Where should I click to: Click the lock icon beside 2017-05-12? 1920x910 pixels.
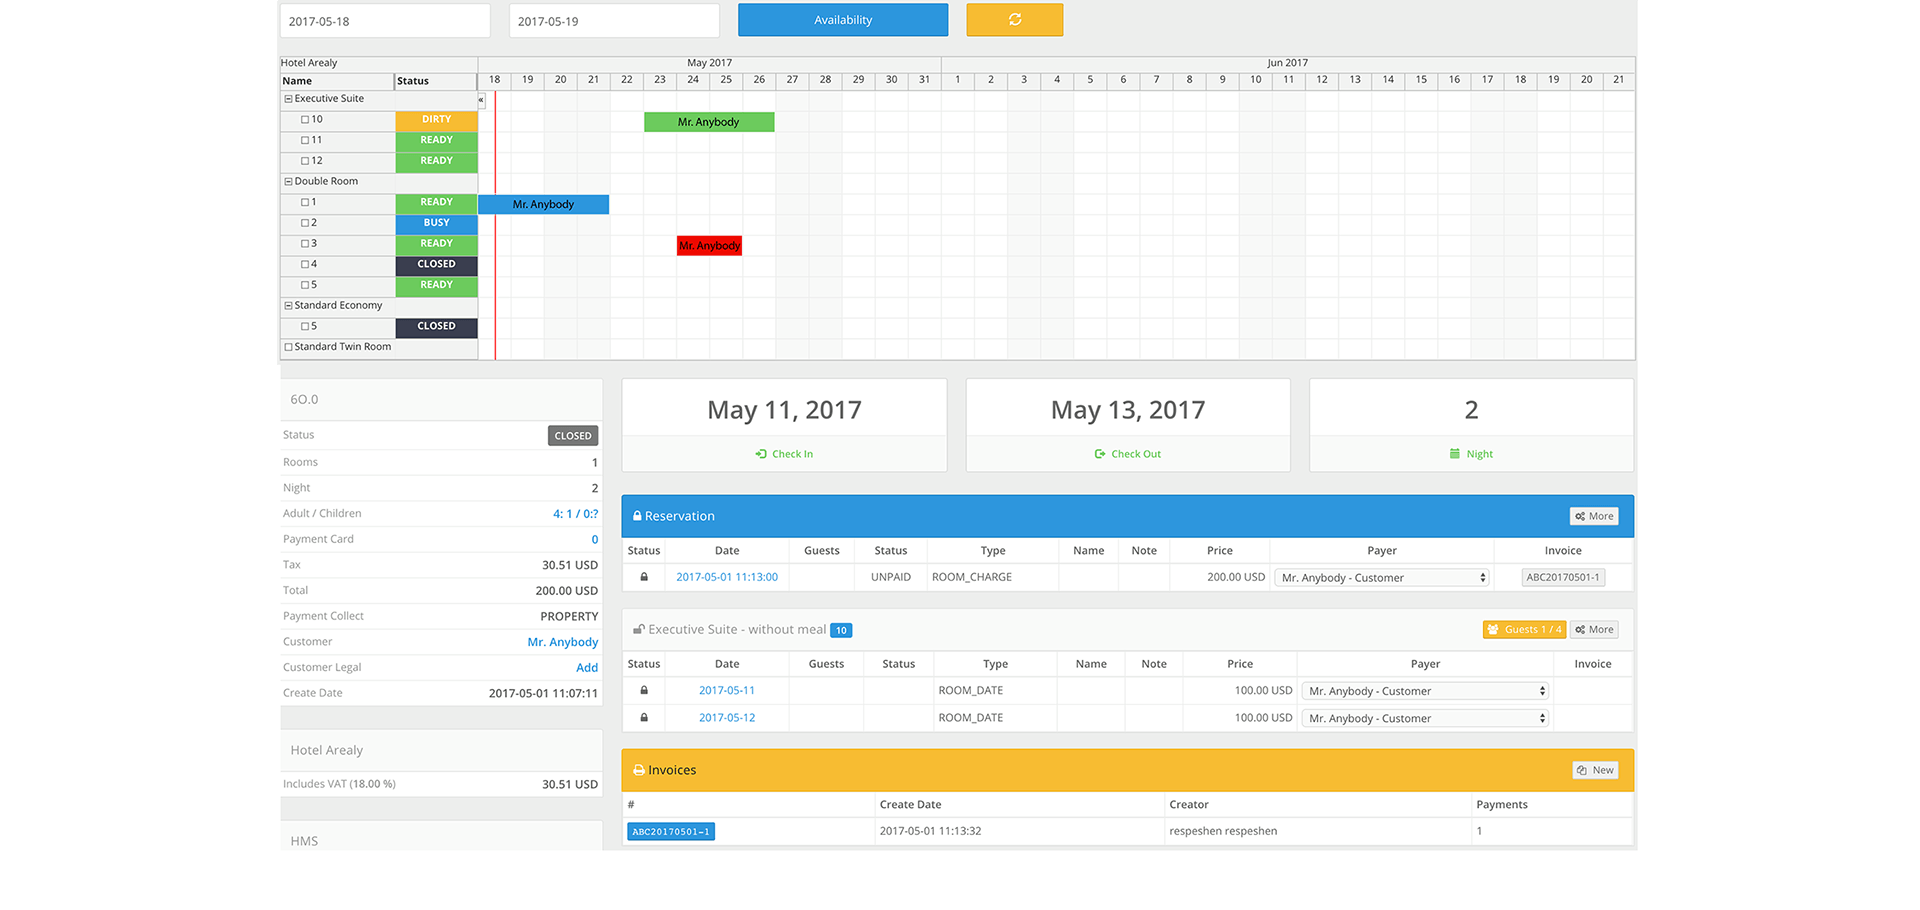(644, 718)
